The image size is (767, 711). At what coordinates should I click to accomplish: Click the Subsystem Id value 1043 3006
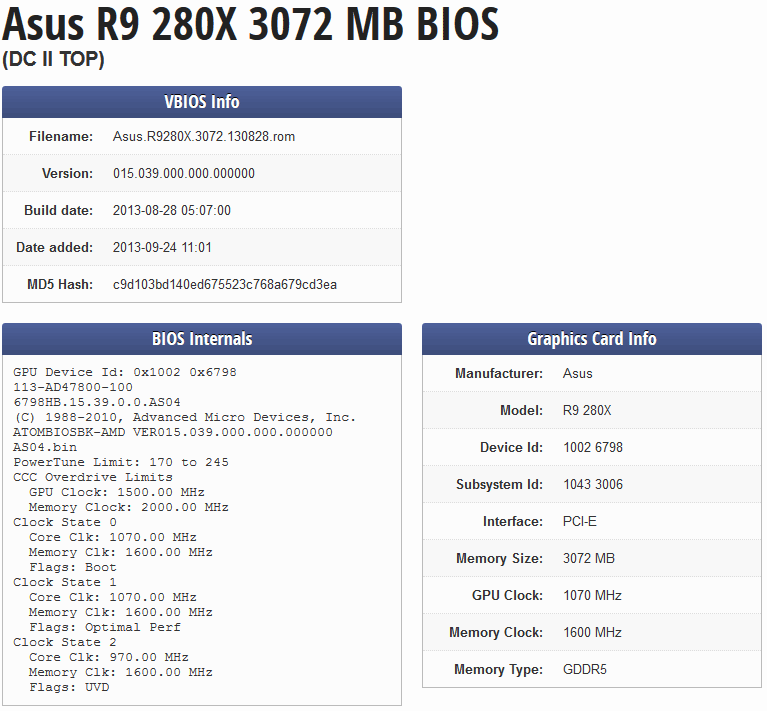click(x=593, y=485)
